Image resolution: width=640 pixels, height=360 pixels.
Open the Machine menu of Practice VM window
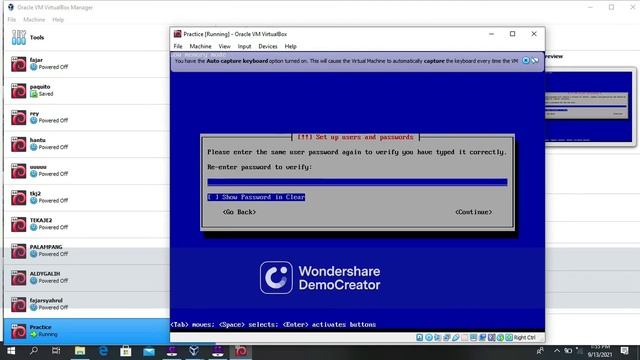tap(200, 47)
